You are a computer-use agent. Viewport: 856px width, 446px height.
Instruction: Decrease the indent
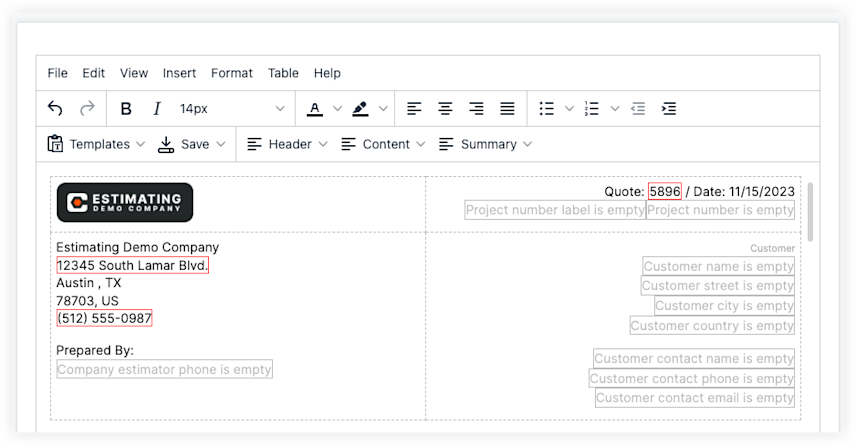point(638,109)
